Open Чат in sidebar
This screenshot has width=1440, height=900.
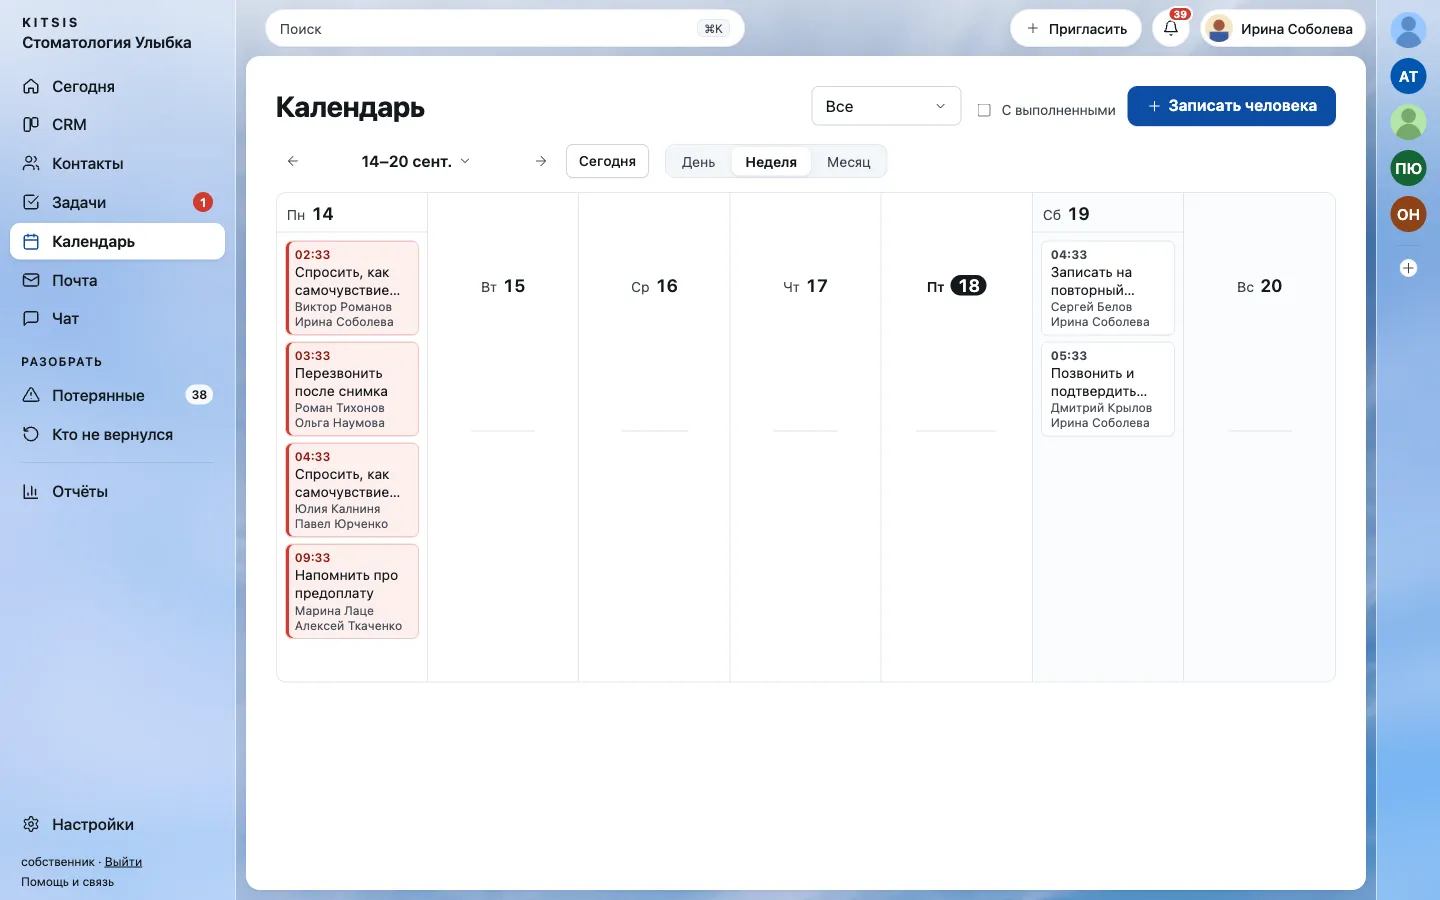pyautogui.click(x=117, y=319)
